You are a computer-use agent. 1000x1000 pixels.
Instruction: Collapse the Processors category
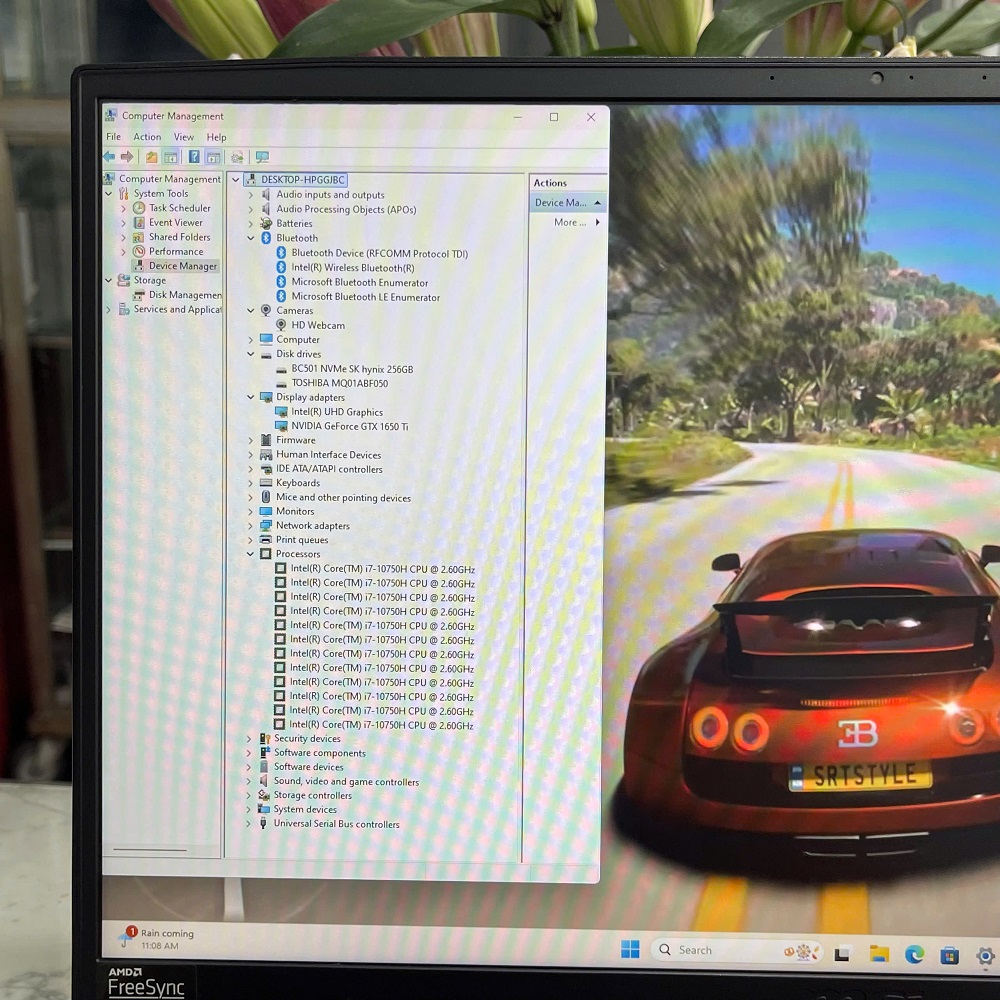250,554
